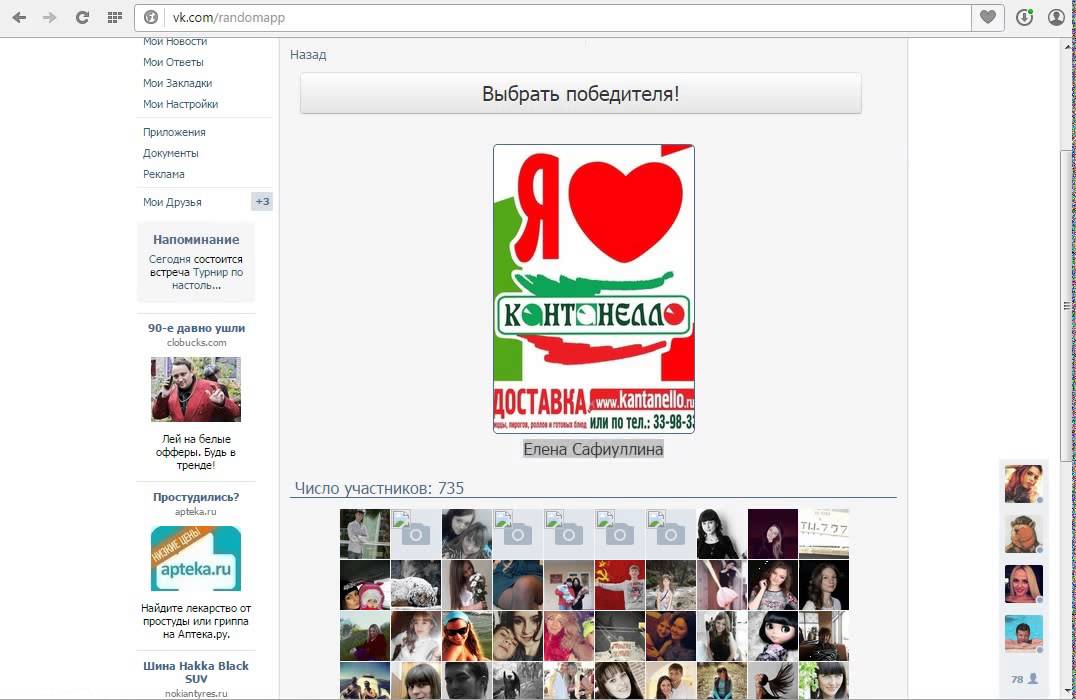The width and height of the screenshot is (1076, 700).
Task: Click the site info globe icon
Action: coord(151,17)
